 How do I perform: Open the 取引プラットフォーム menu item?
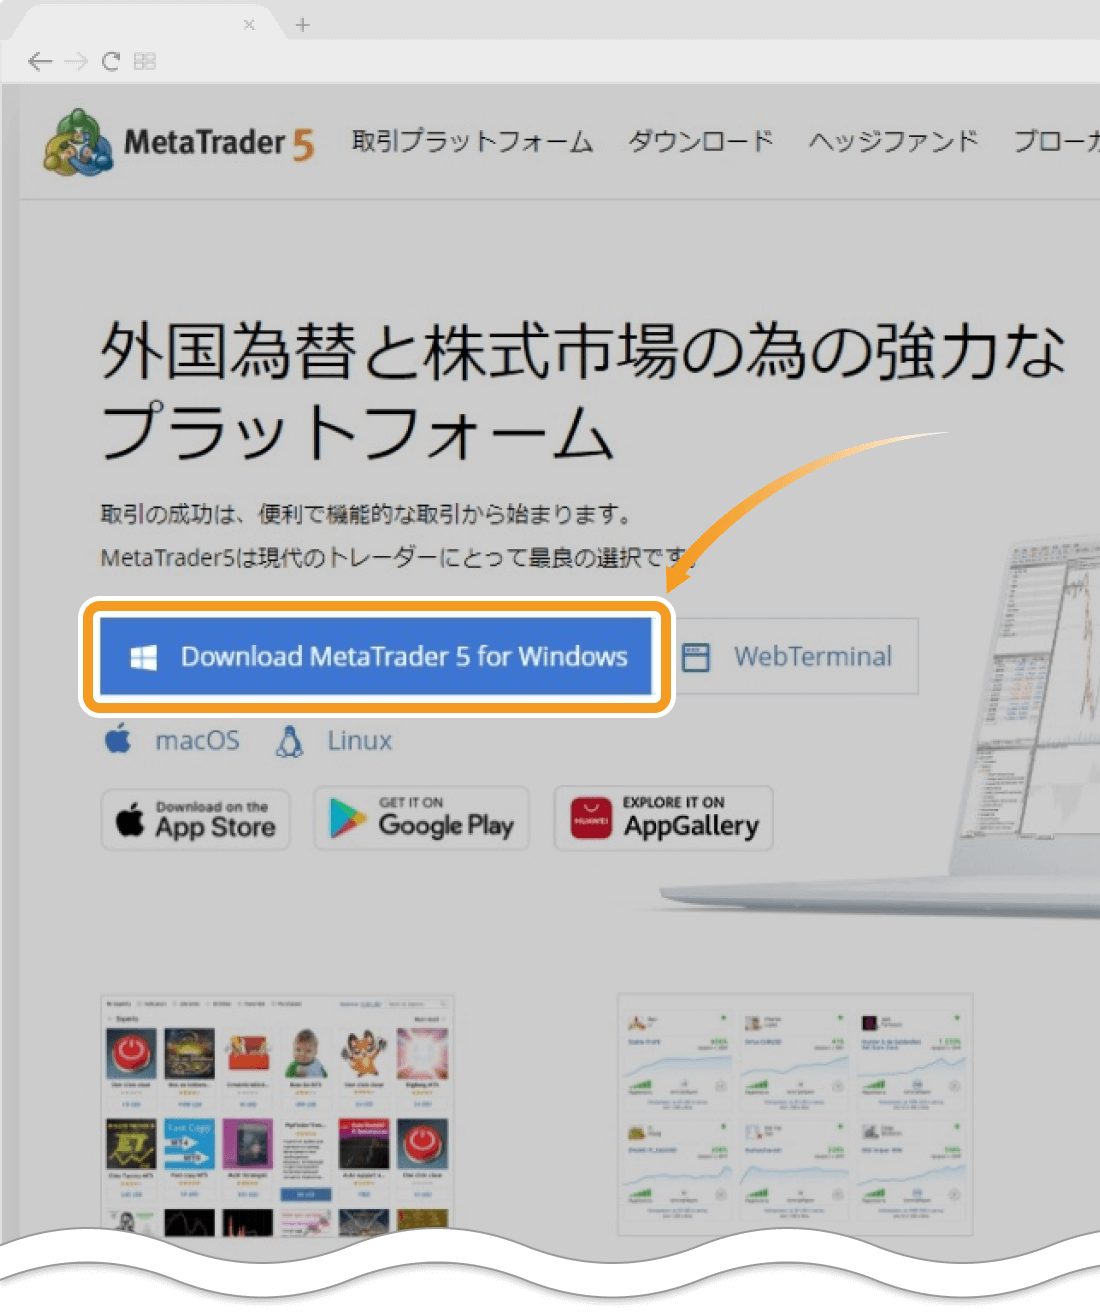[x=472, y=142]
